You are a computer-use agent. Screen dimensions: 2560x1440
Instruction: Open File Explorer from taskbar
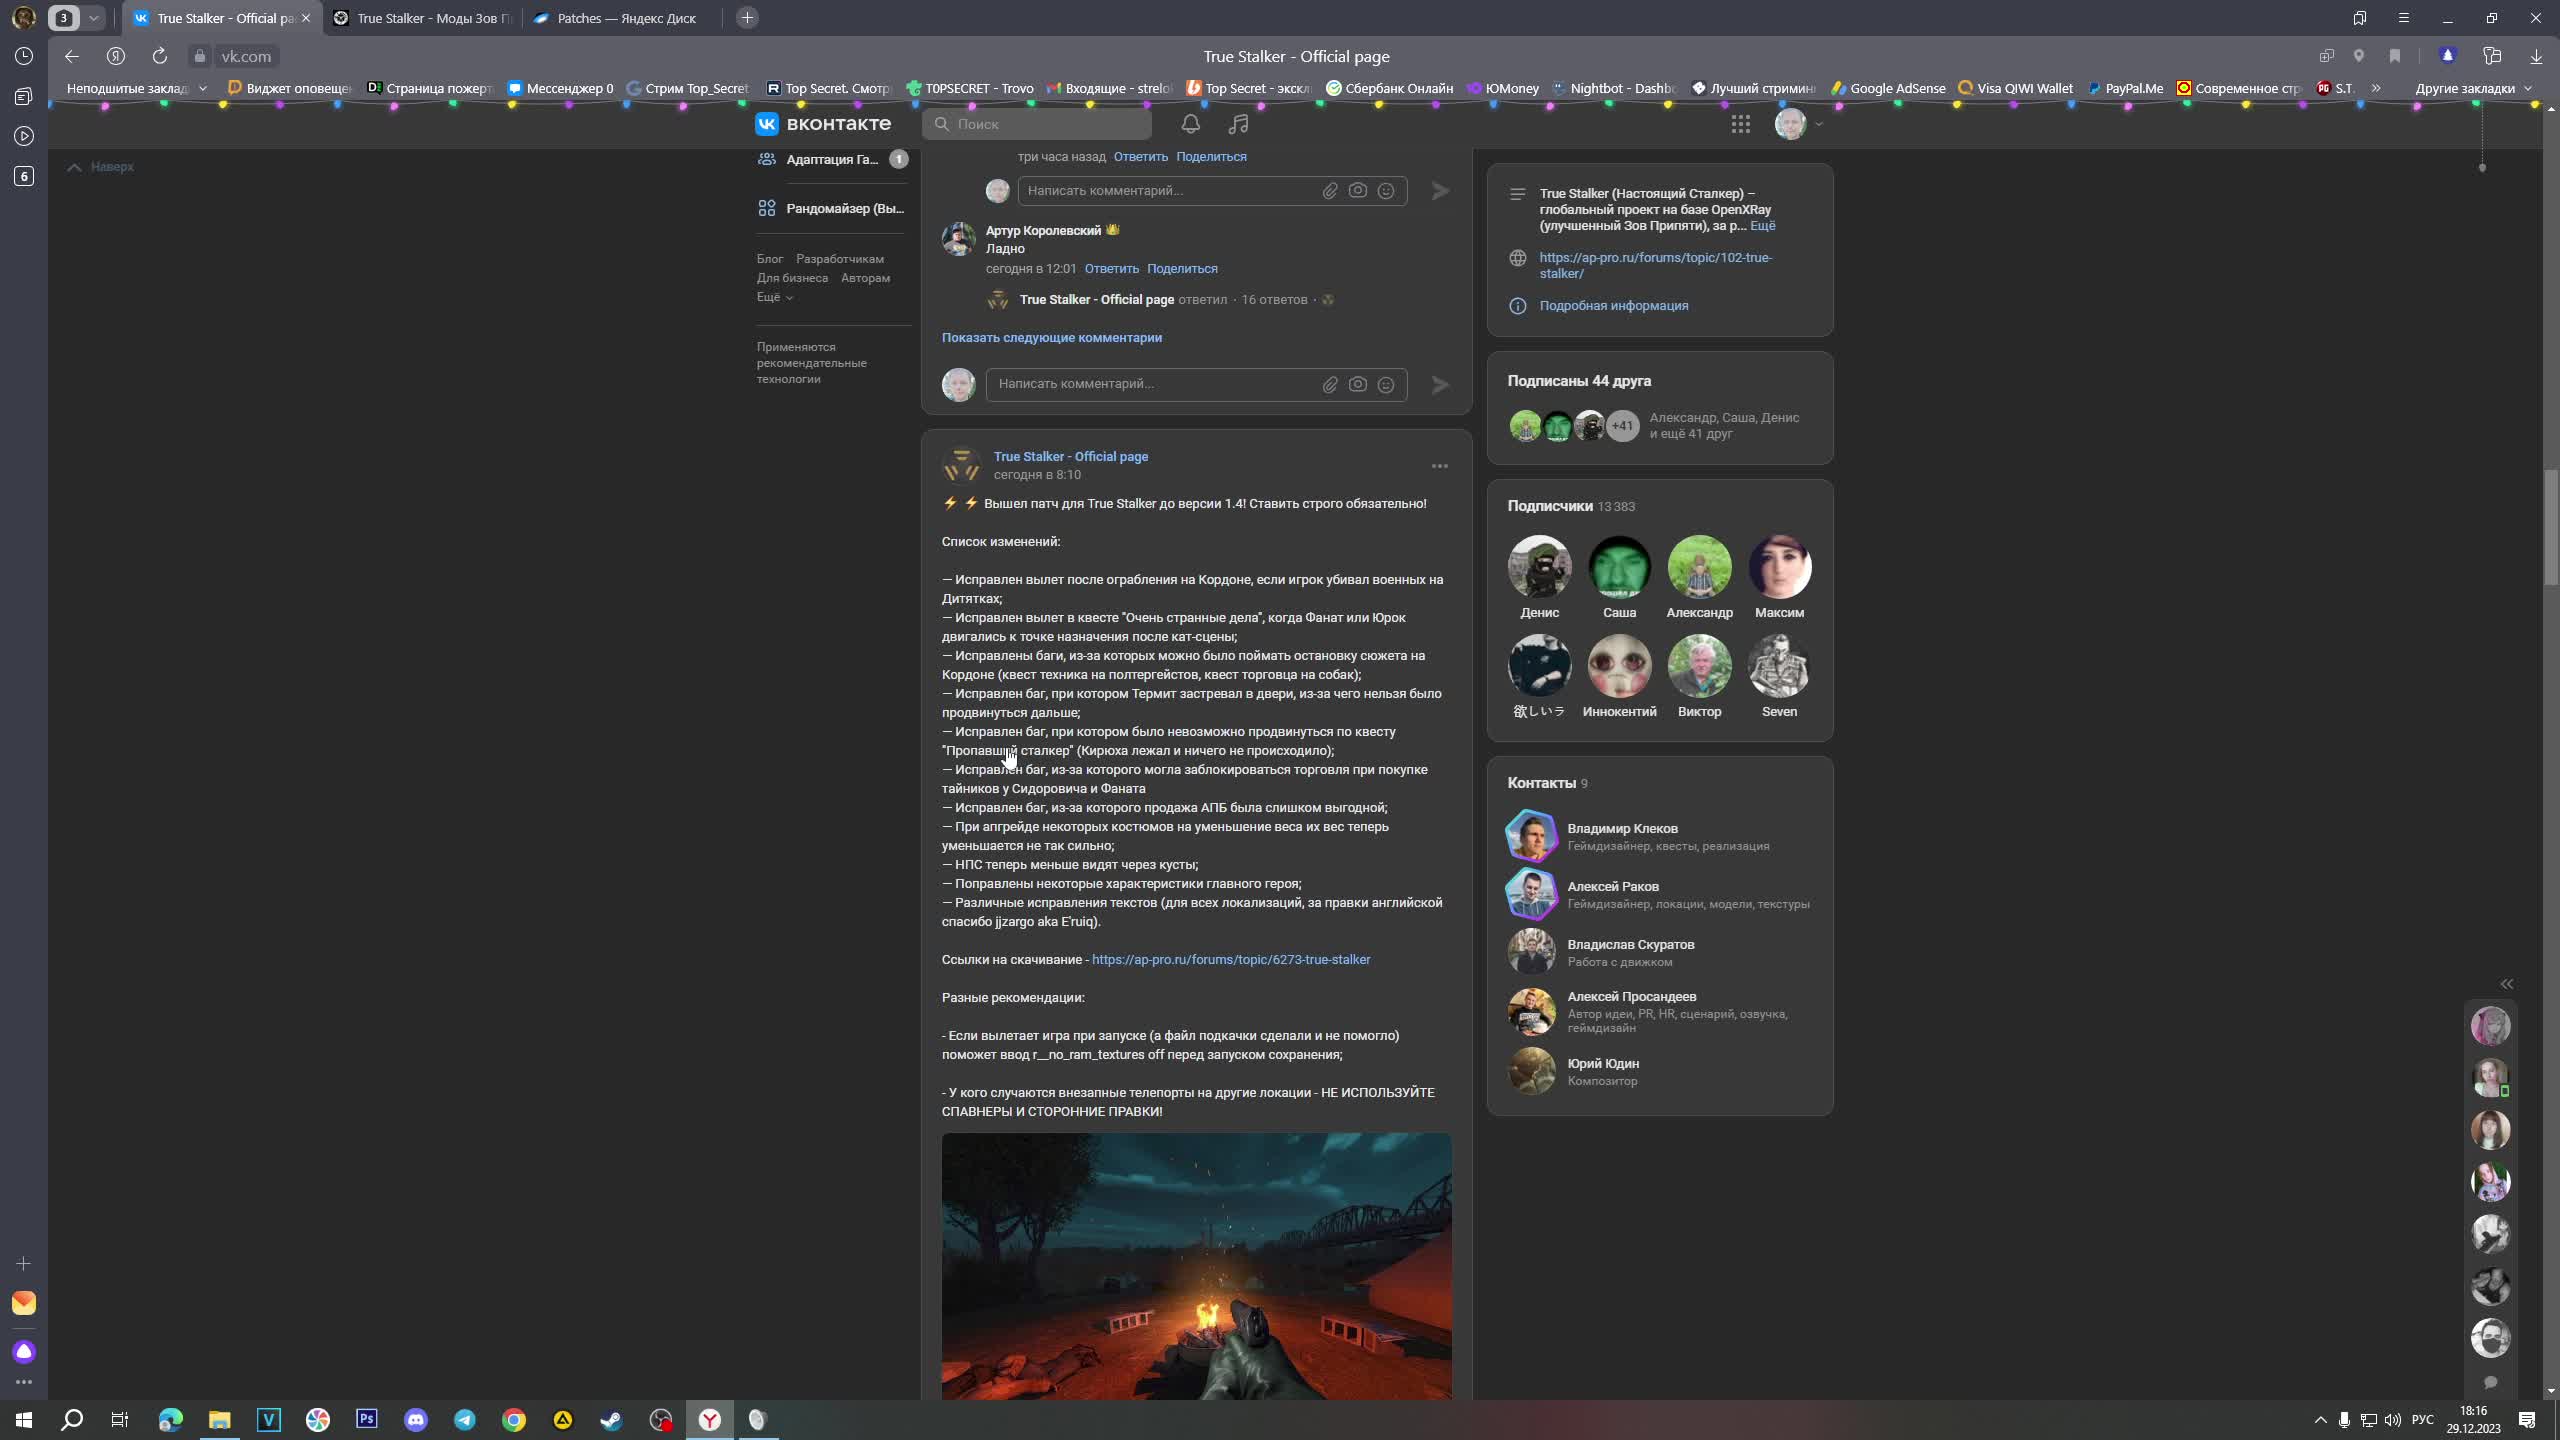(x=220, y=1419)
